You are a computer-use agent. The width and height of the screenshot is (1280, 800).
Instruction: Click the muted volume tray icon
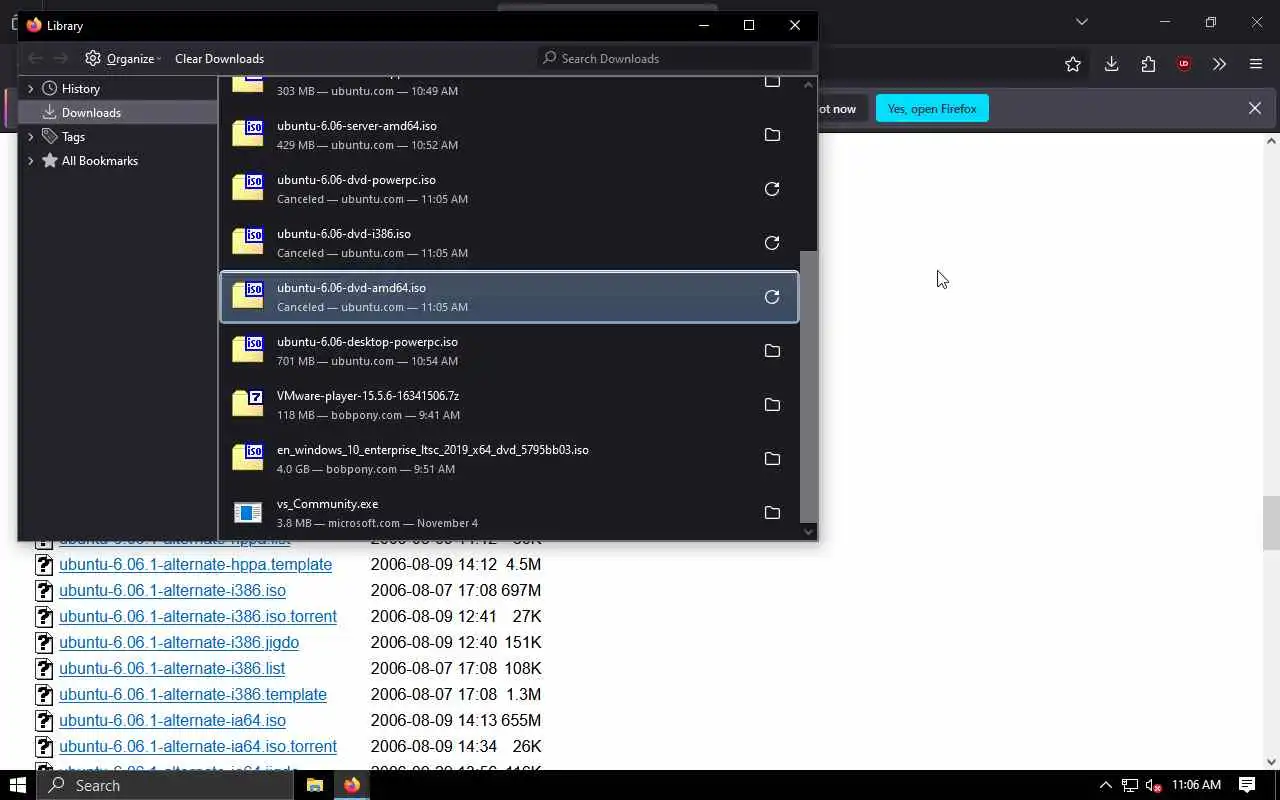1153,785
